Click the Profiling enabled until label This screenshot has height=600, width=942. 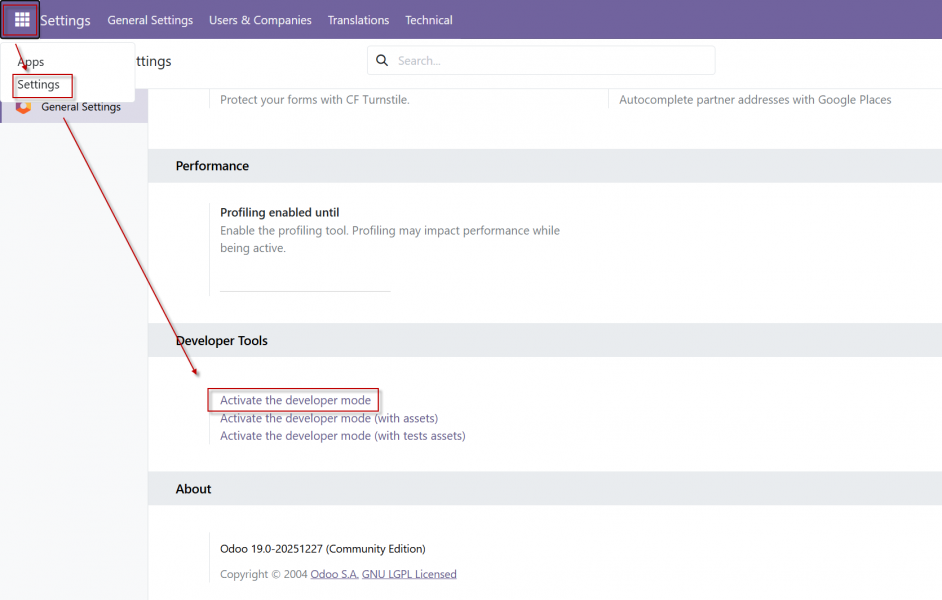point(279,213)
